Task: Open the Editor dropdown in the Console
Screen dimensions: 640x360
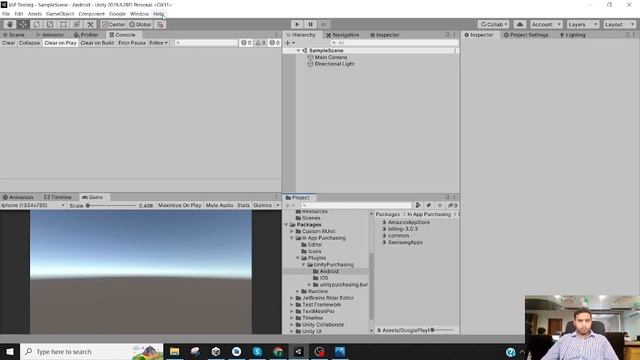Action: 158,43
